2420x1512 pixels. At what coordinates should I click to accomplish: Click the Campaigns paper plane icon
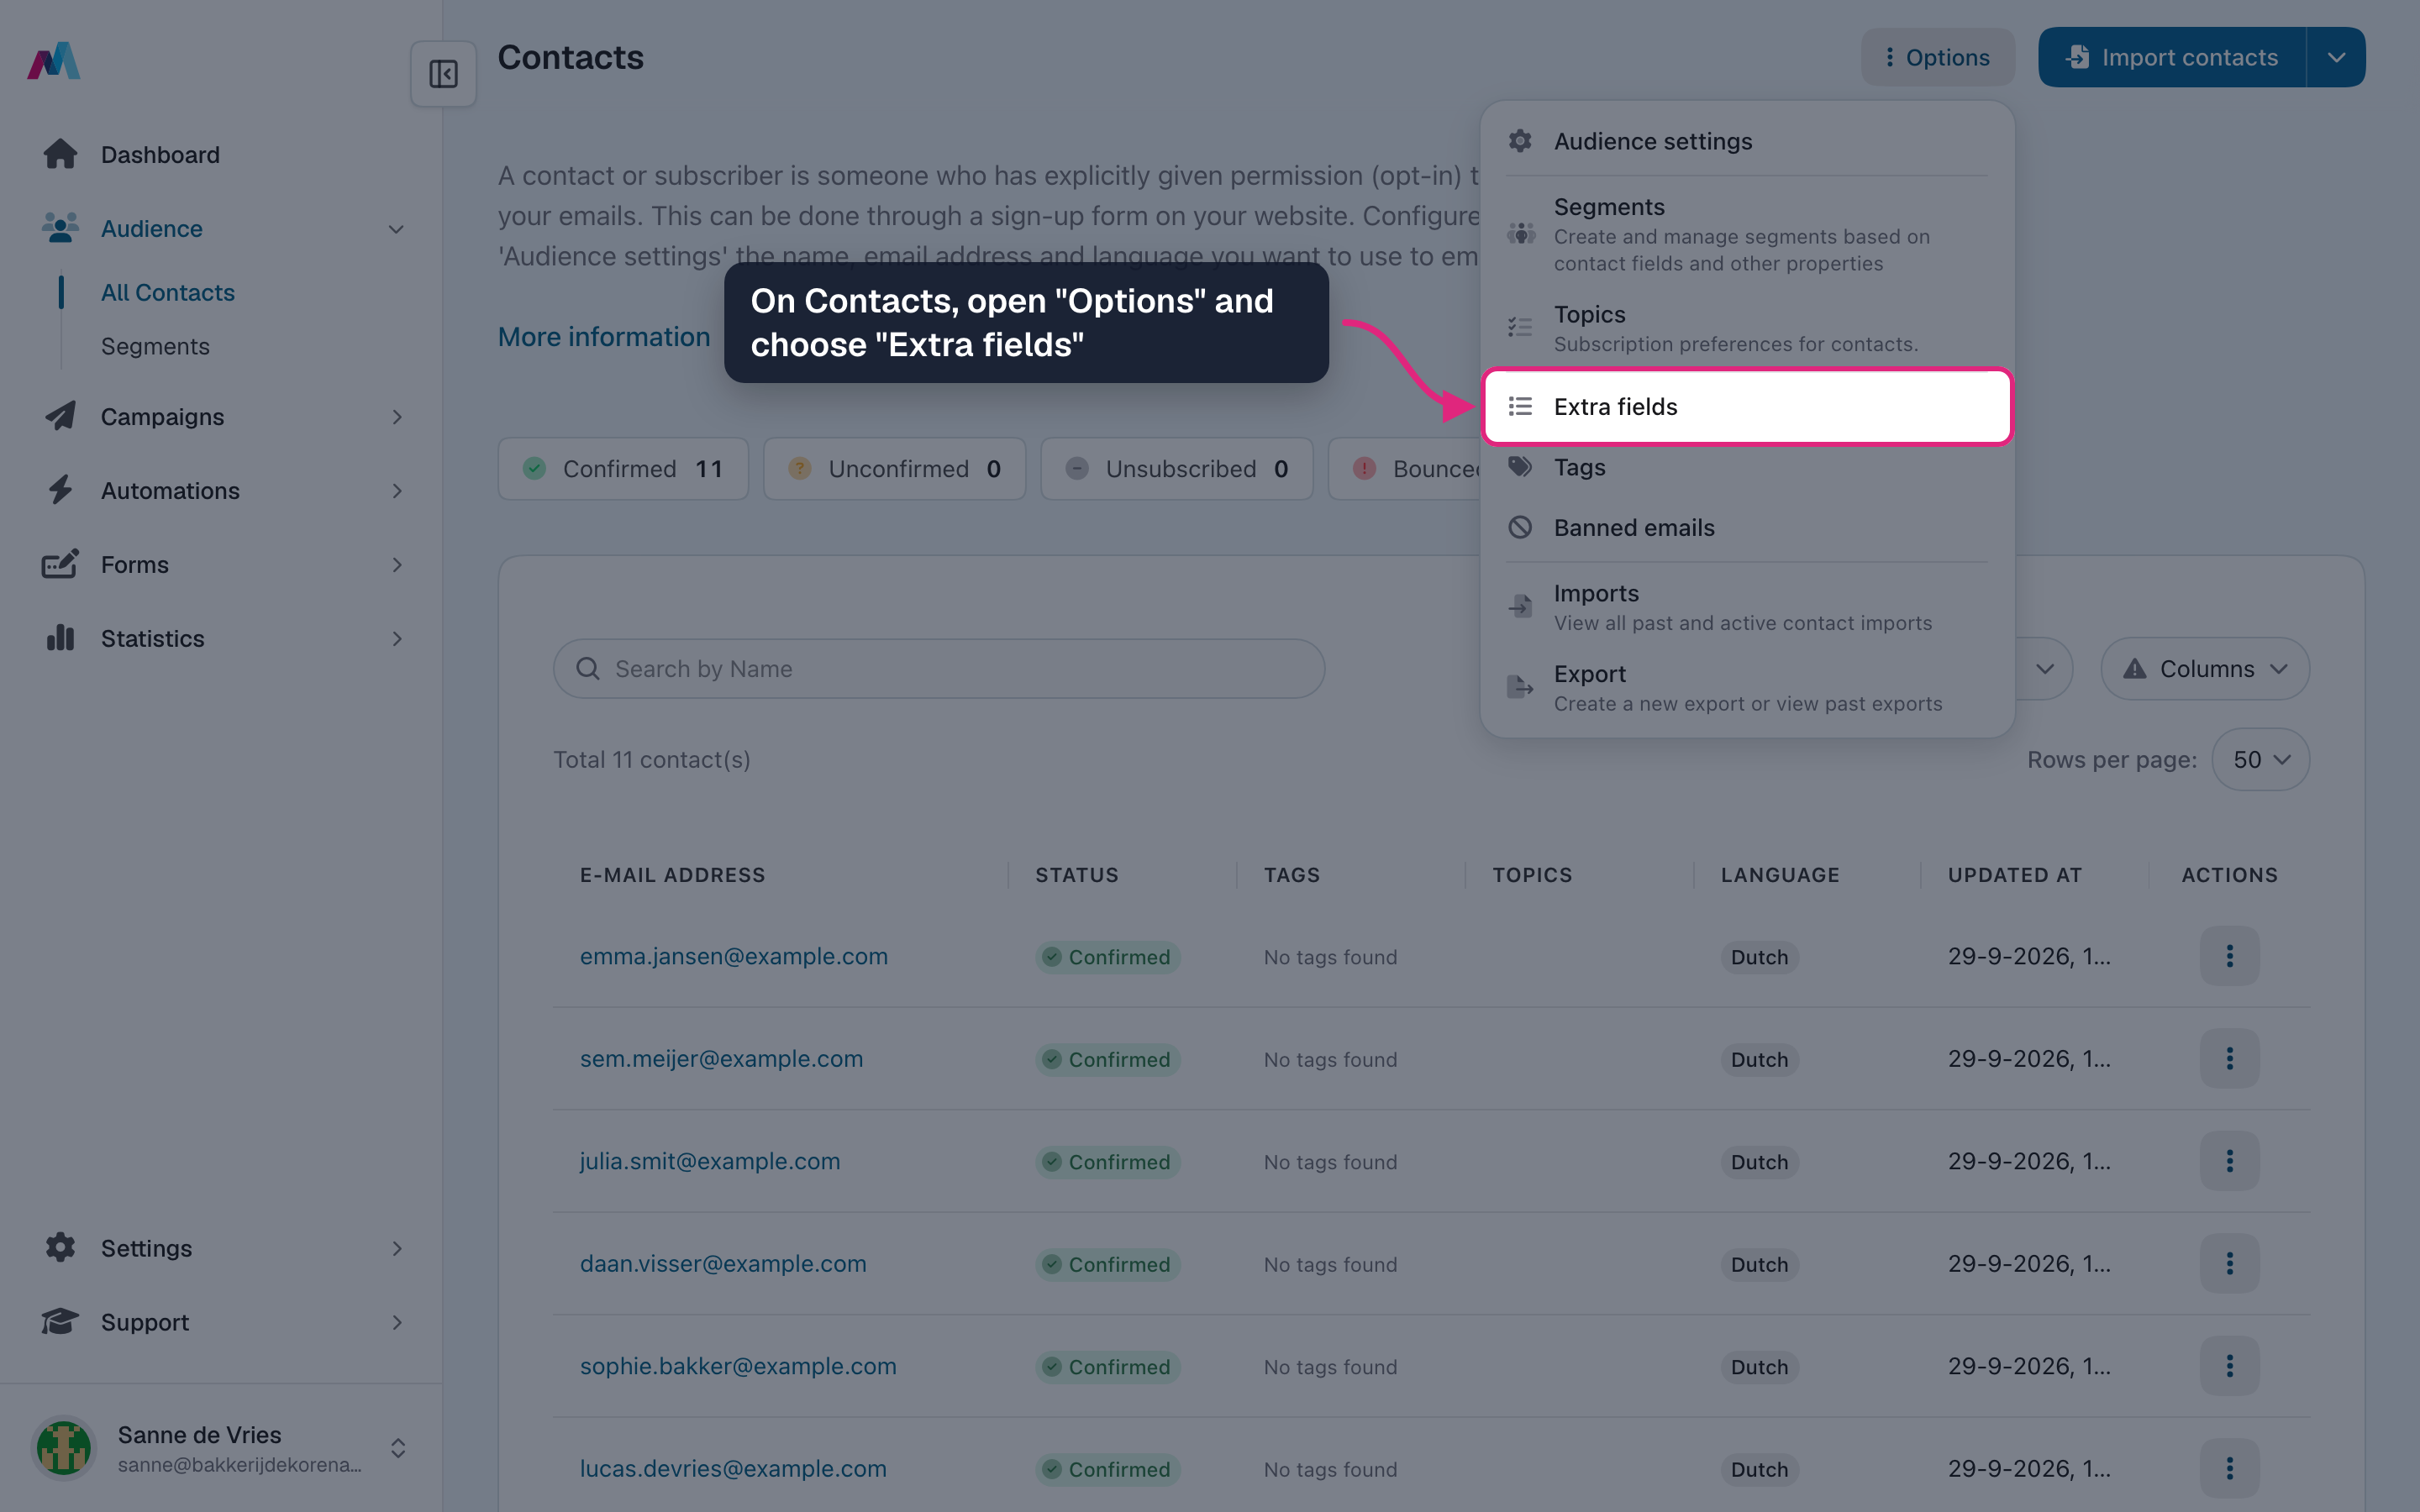(60, 416)
